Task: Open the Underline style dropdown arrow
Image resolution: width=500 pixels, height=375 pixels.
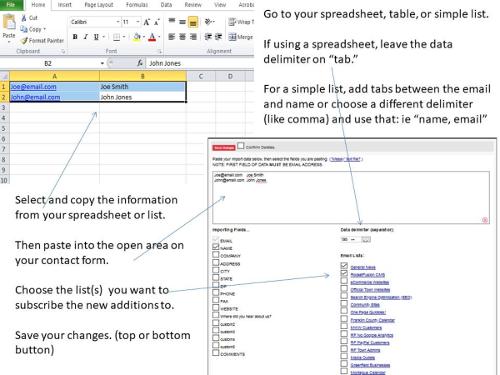Action: coord(104,37)
